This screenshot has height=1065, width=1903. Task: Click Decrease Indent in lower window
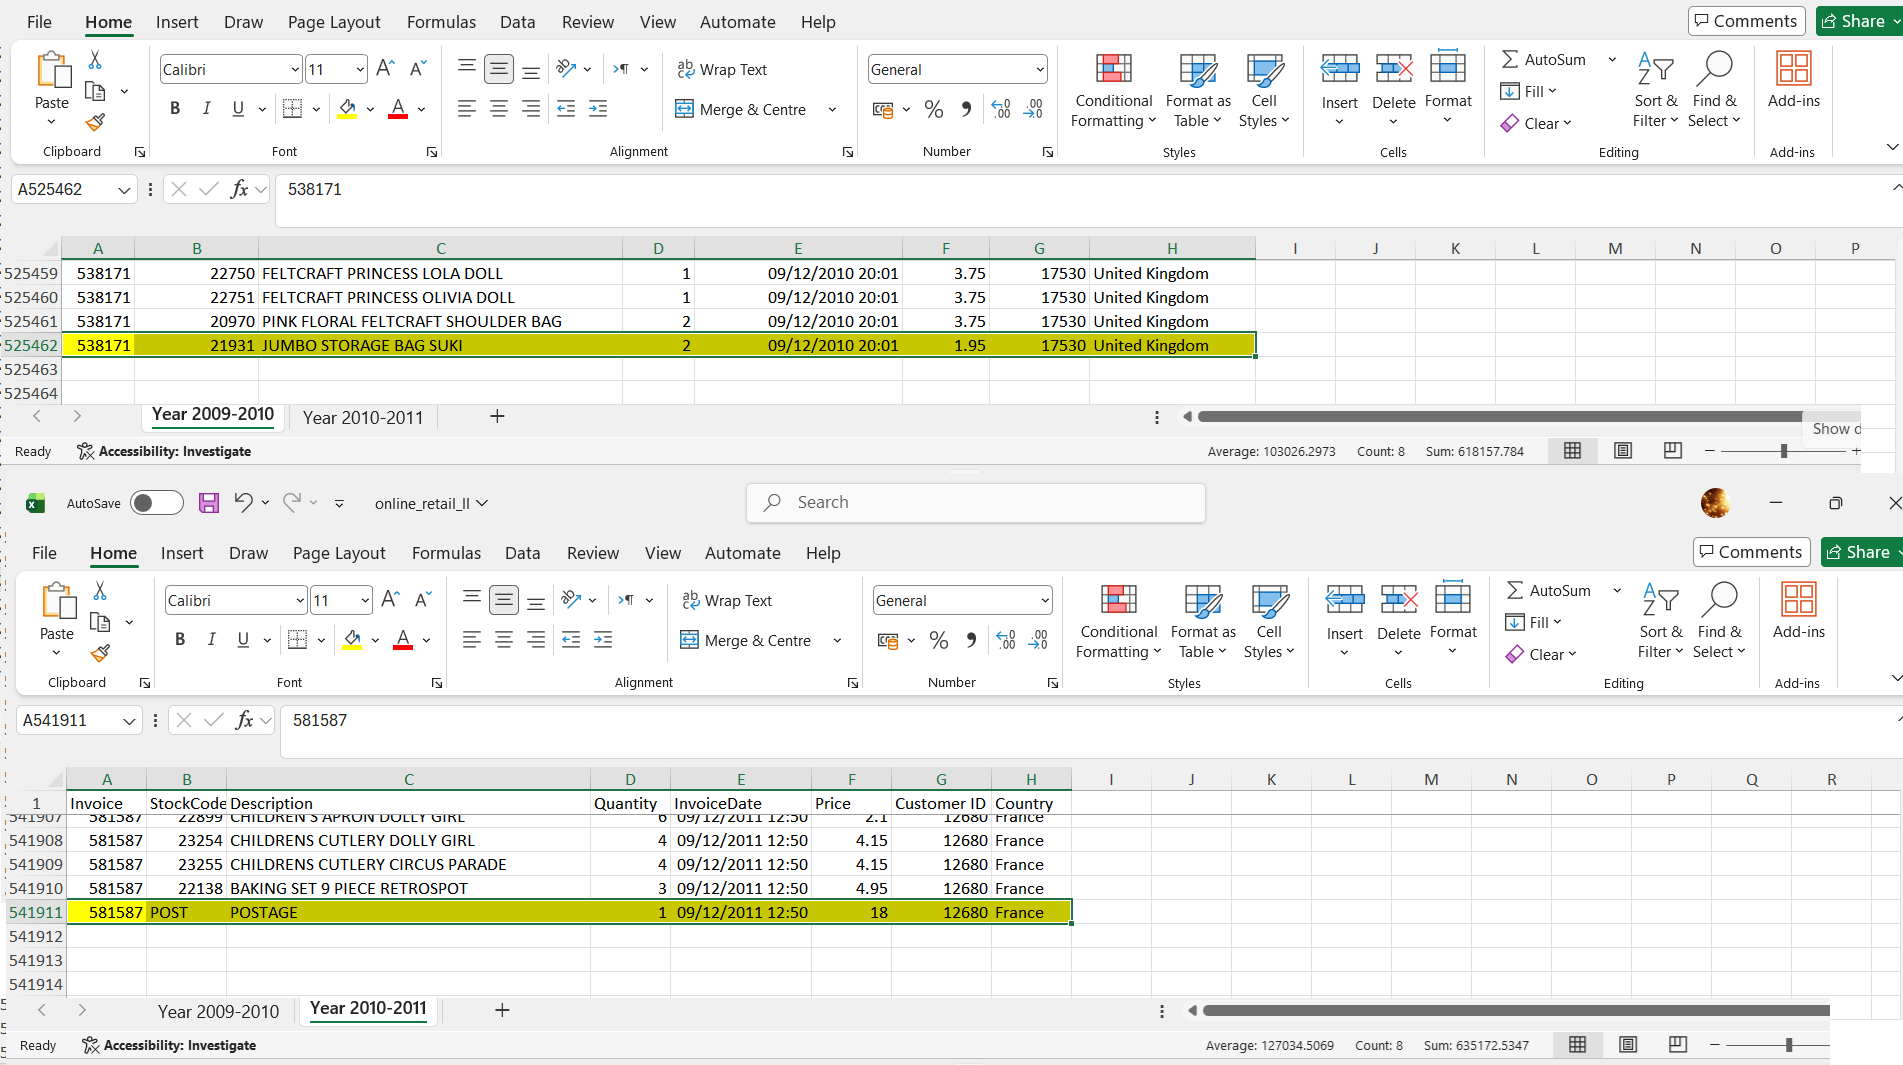click(x=571, y=640)
